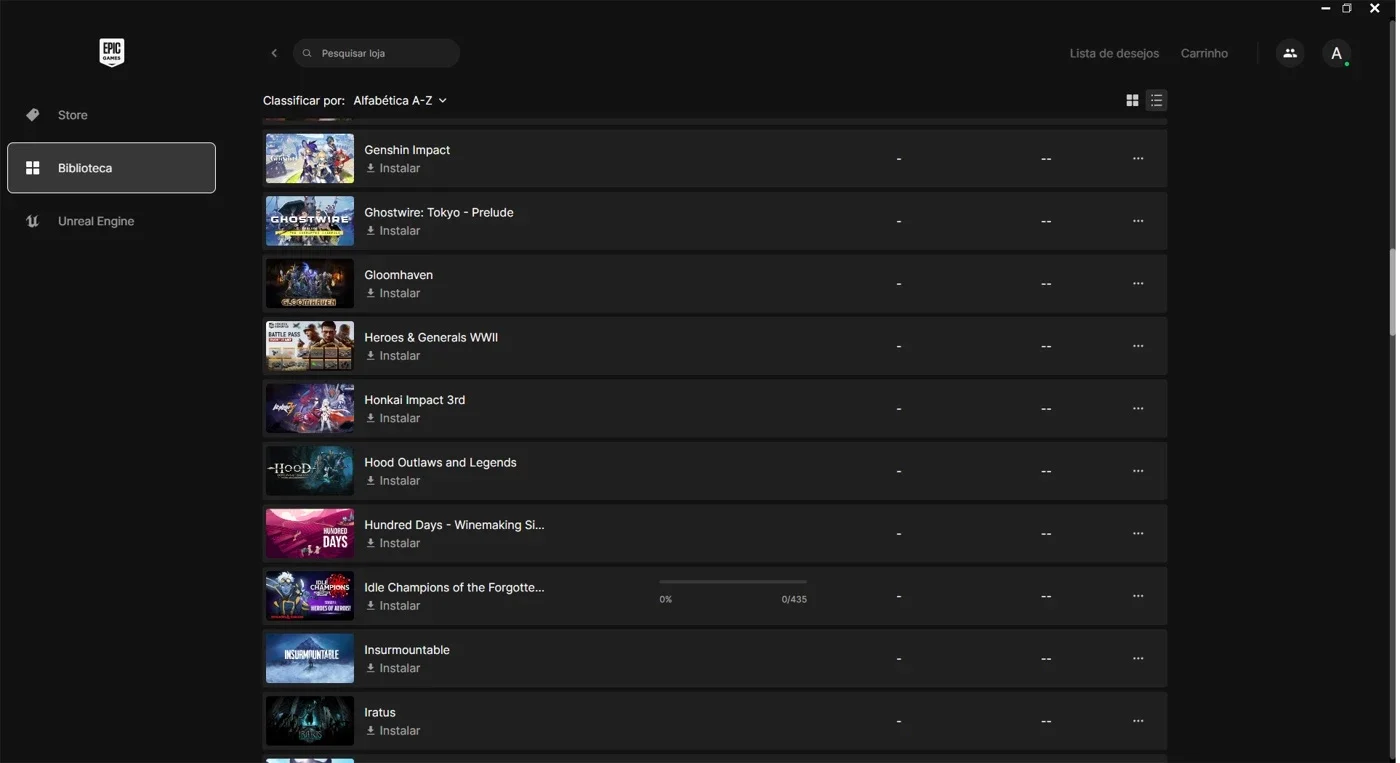Viewport: 1400px width, 763px height.
Task: Open Iratus thumbnail
Action: 310,721
